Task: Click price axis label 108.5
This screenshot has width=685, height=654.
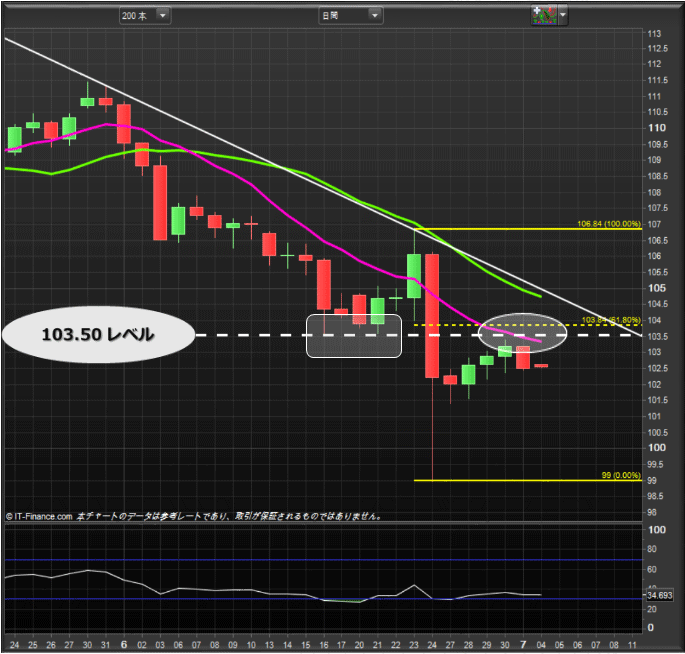Action: pos(657,176)
